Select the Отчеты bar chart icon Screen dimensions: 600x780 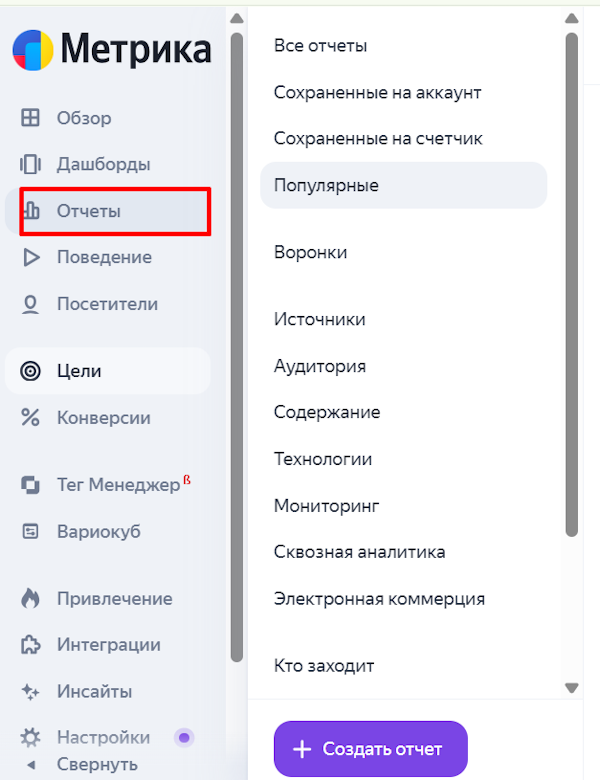(31, 211)
